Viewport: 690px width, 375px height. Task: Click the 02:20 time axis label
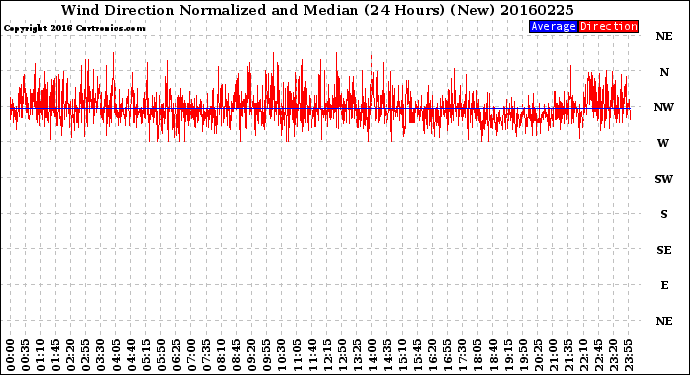click(x=71, y=355)
